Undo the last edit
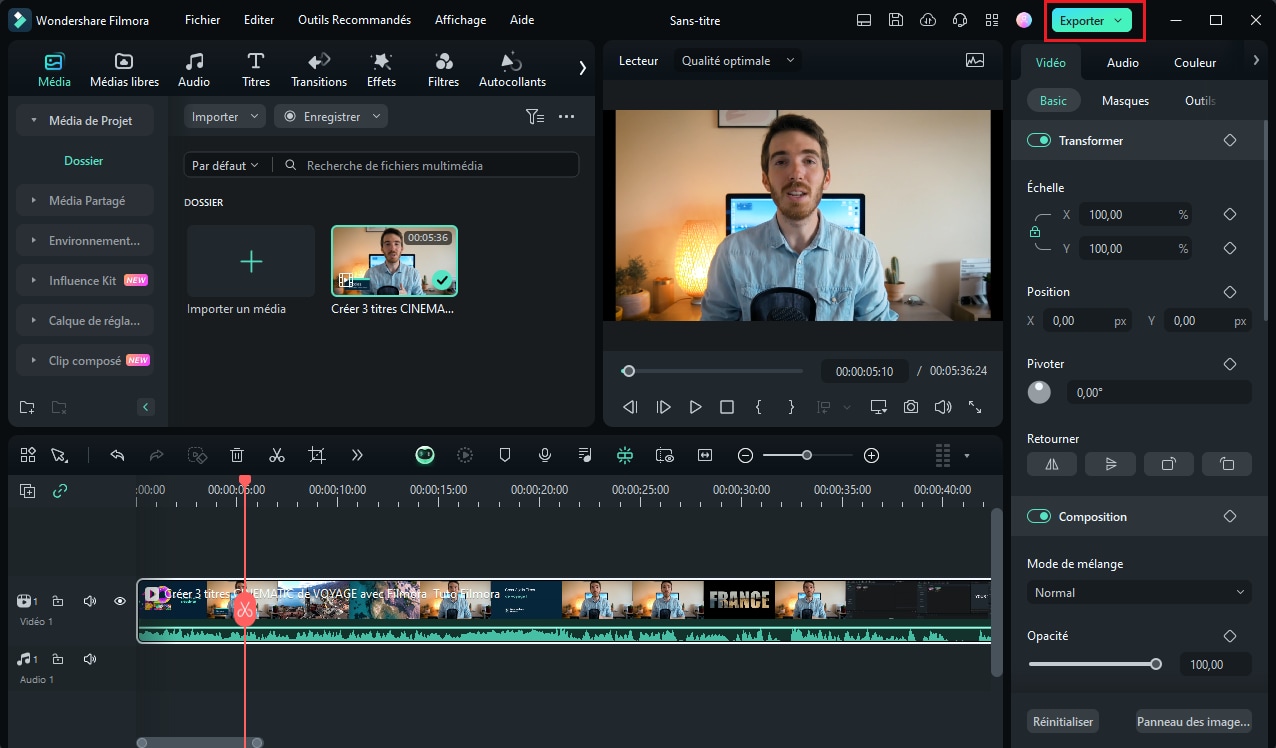This screenshot has width=1276, height=748. (117, 455)
